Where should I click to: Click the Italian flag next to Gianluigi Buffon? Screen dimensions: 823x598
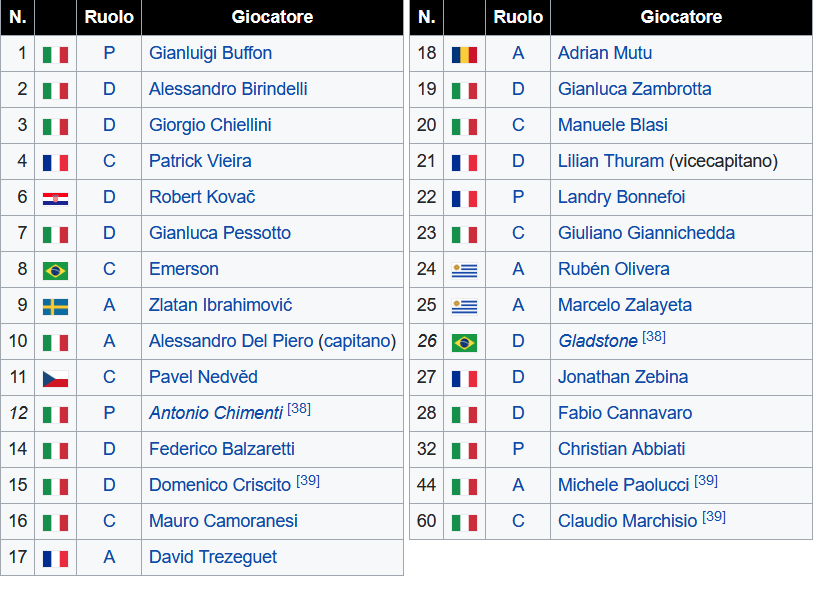tap(55, 55)
